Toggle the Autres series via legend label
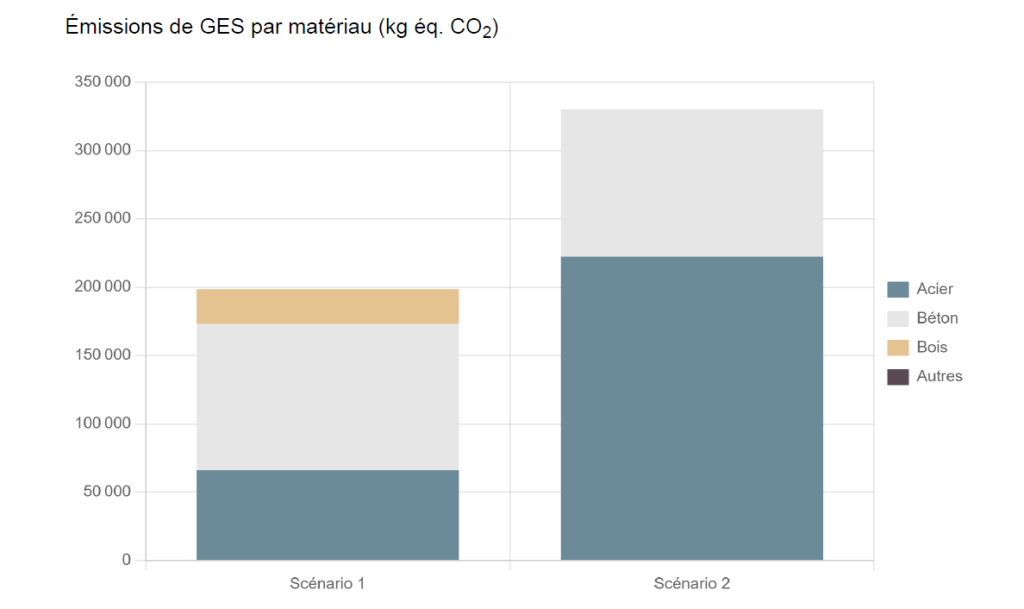1024x609 pixels. [x=939, y=376]
